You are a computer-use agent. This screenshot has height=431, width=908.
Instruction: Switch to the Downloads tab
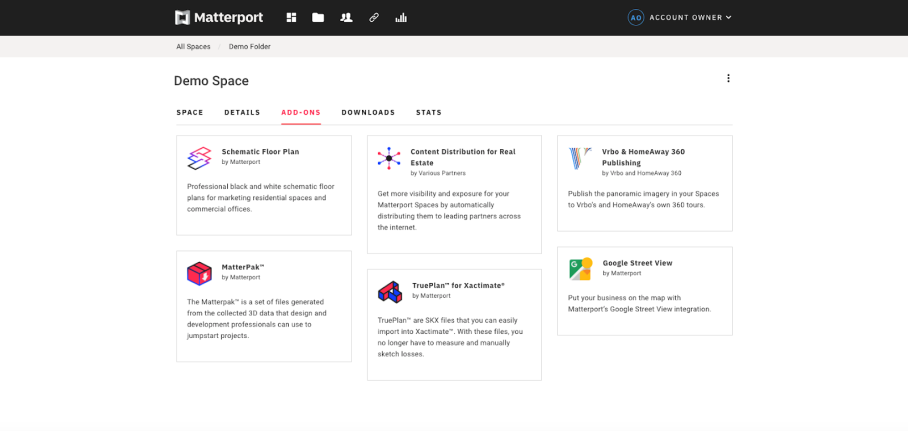[368, 112]
